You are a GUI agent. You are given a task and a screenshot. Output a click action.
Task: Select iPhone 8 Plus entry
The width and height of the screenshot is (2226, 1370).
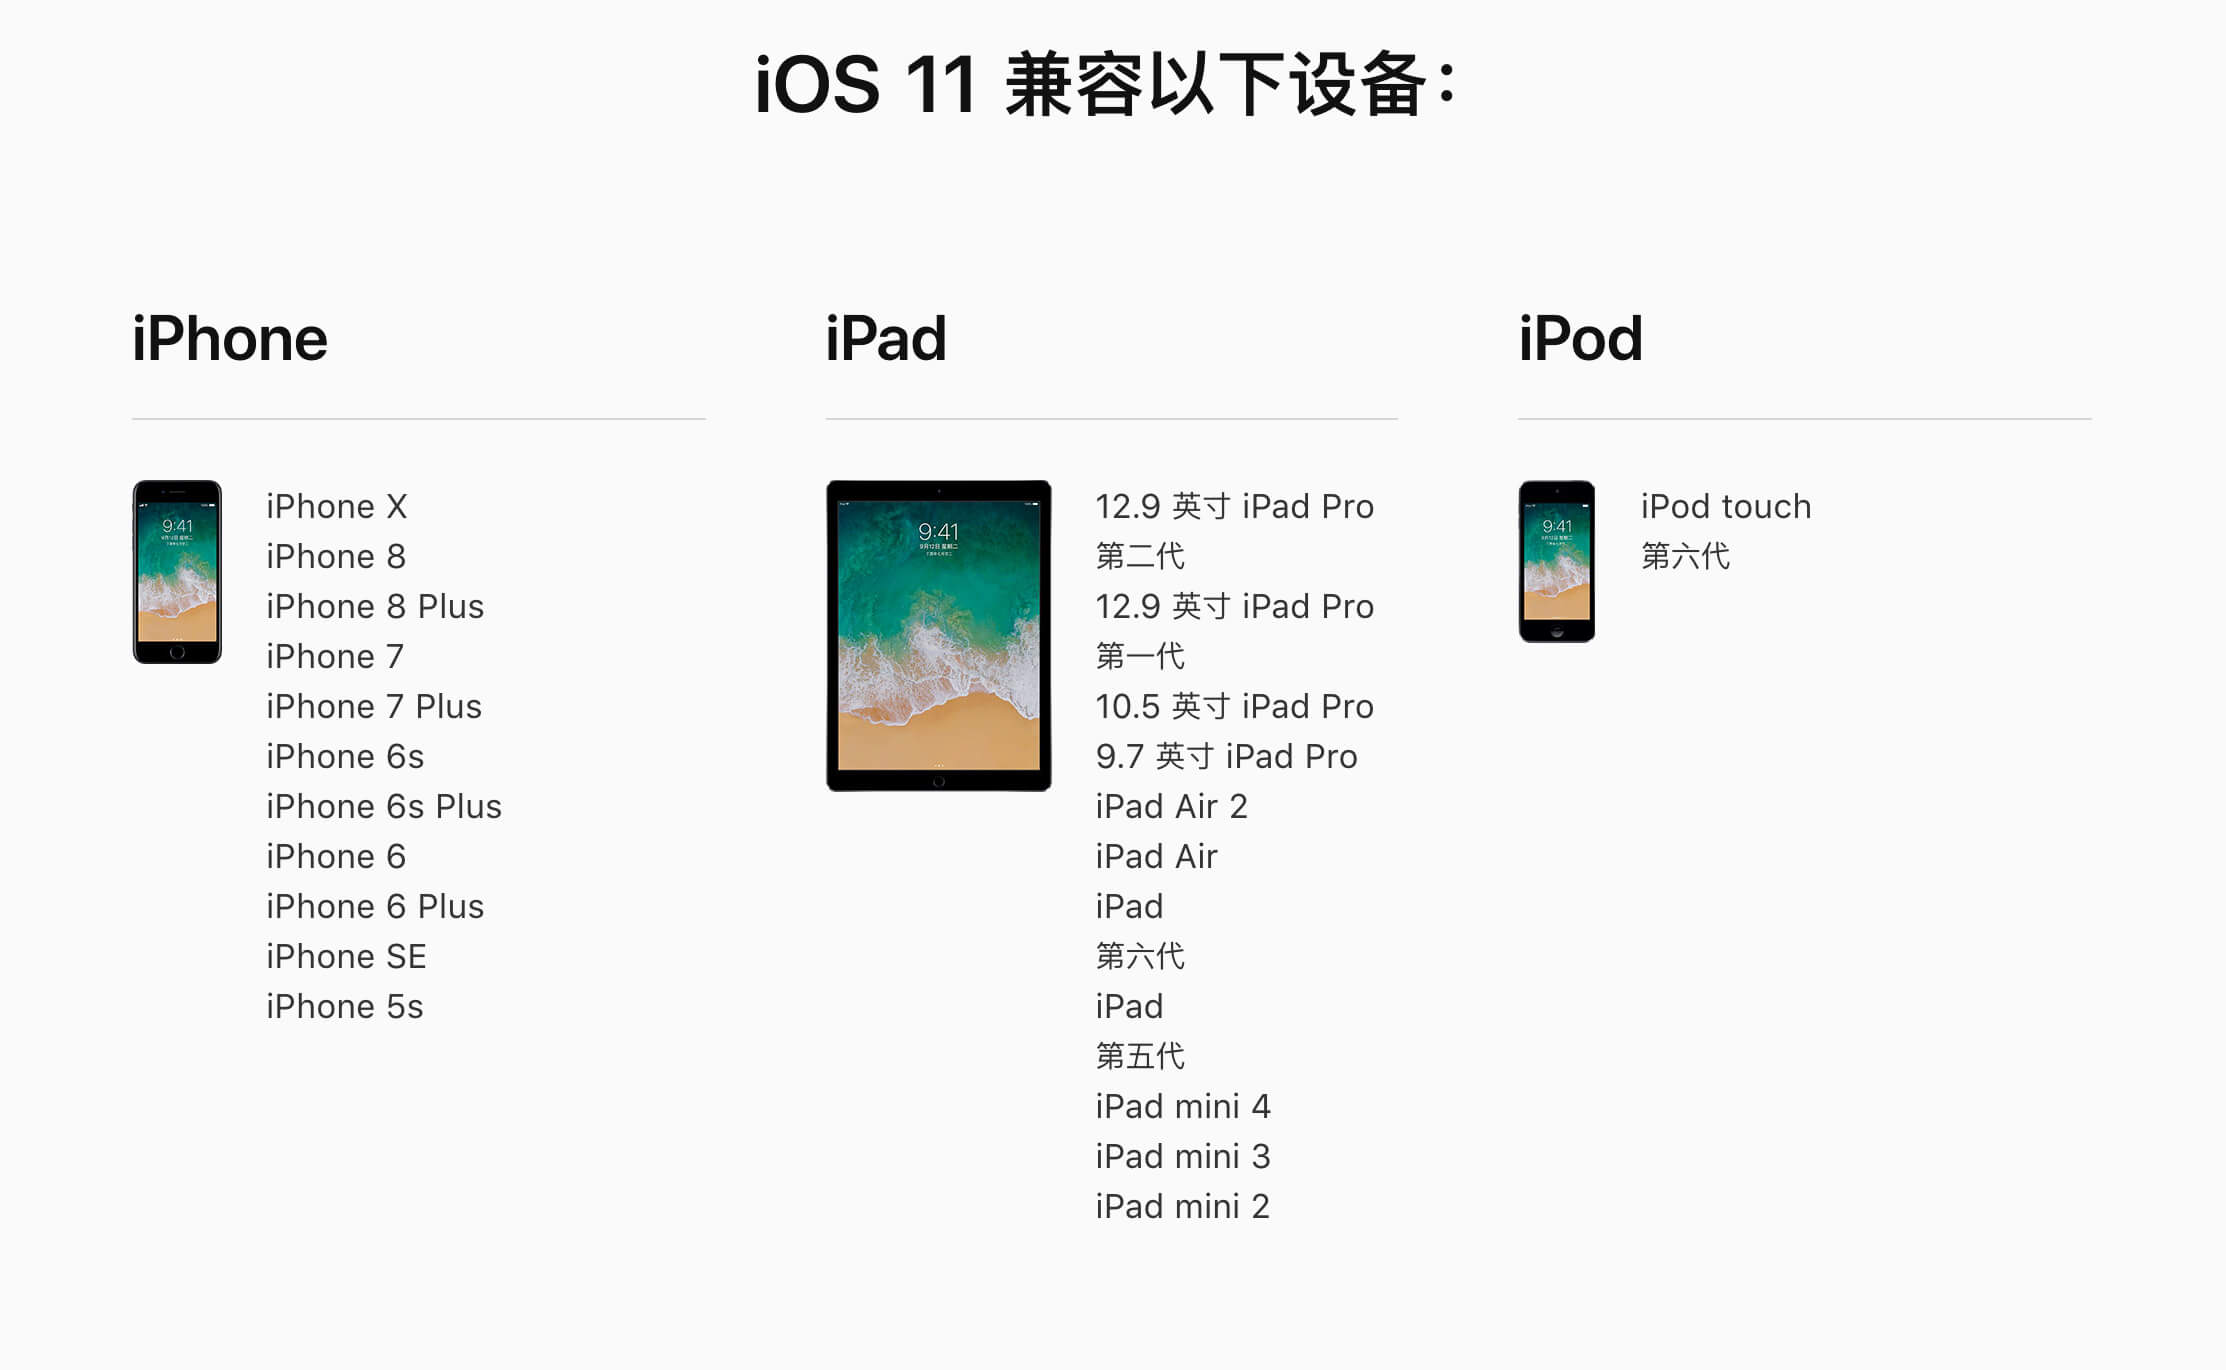375,606
